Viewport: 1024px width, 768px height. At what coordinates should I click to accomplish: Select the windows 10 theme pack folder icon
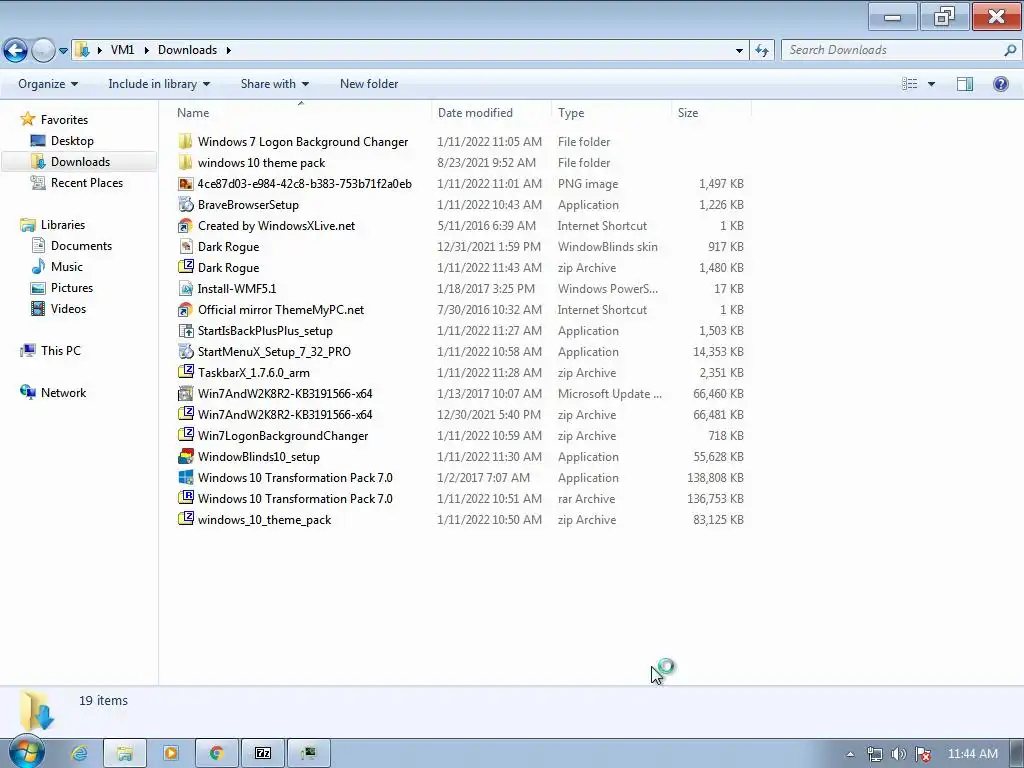coord(185,163)
